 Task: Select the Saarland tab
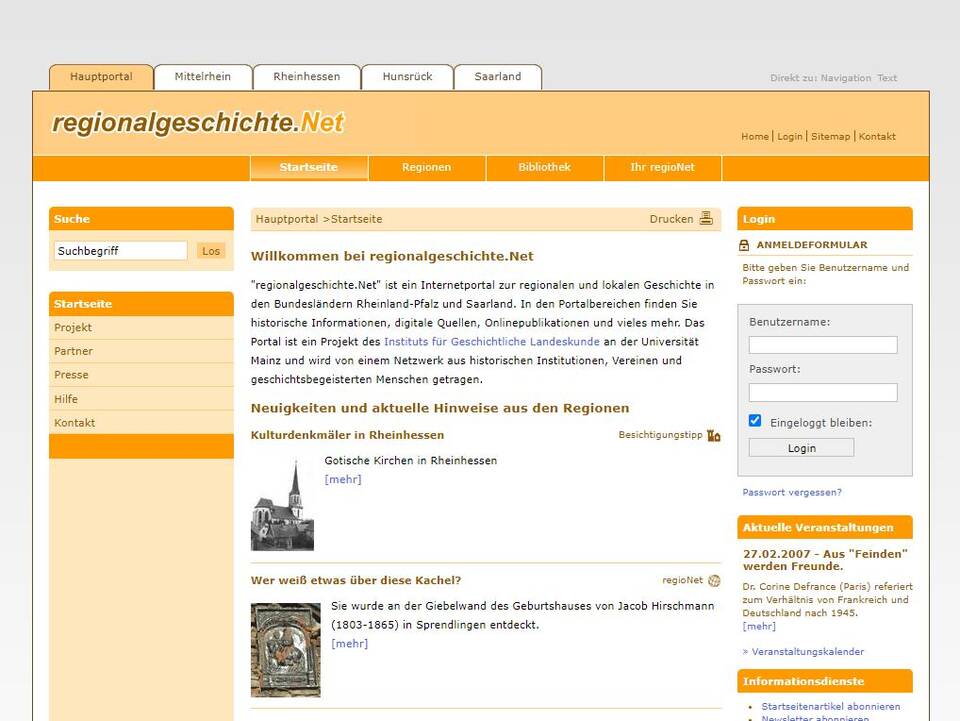[x=498, y=77]
